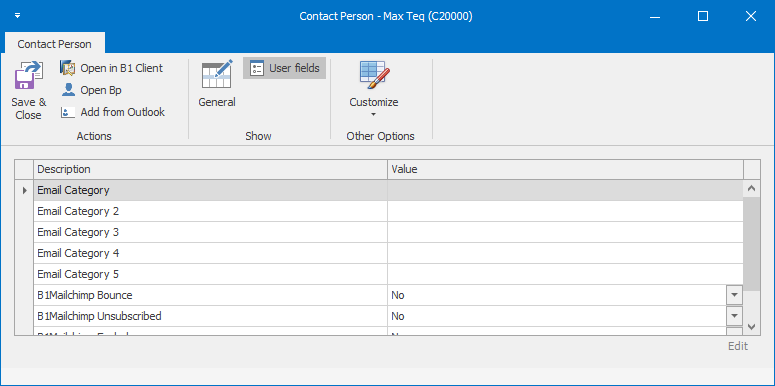Open contact in B1 Client

tap(112, 68)
